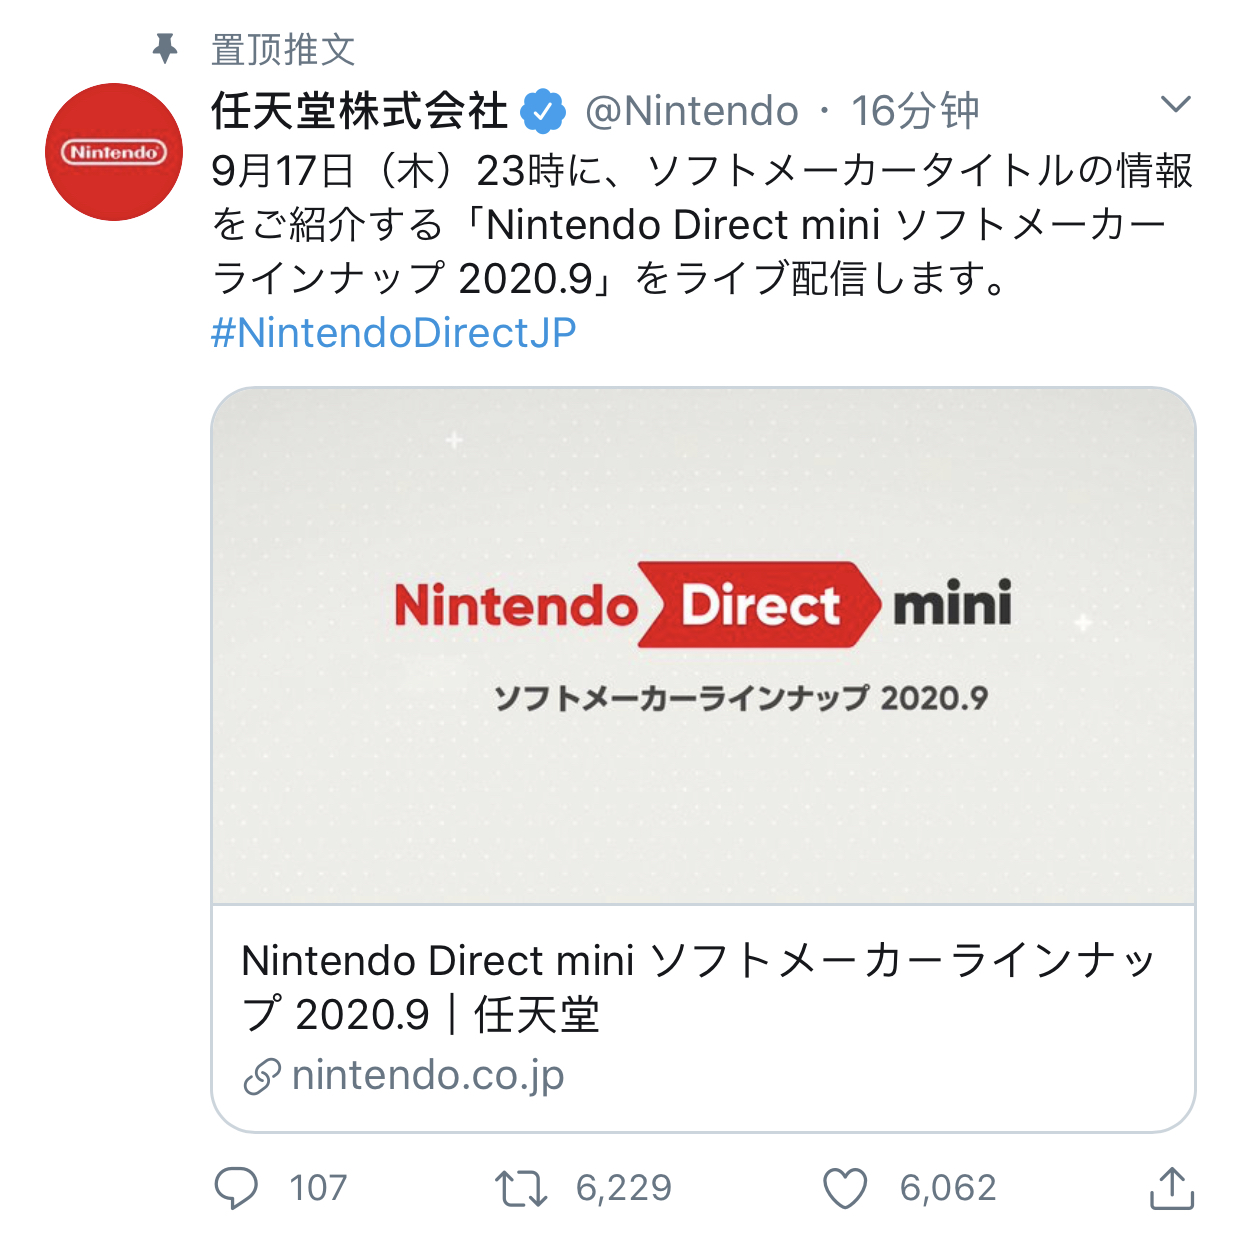
Task: Click the 6,062 likes count
Action: point(948,1188)
